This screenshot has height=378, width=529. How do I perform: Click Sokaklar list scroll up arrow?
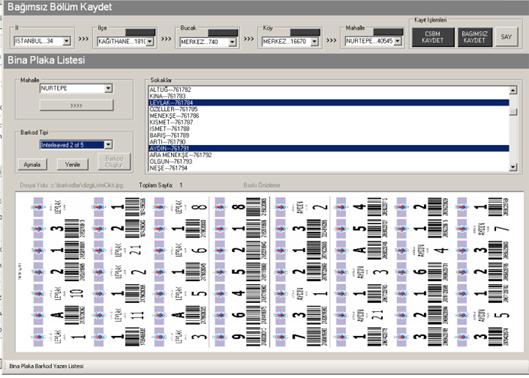(x=513, y=90)
